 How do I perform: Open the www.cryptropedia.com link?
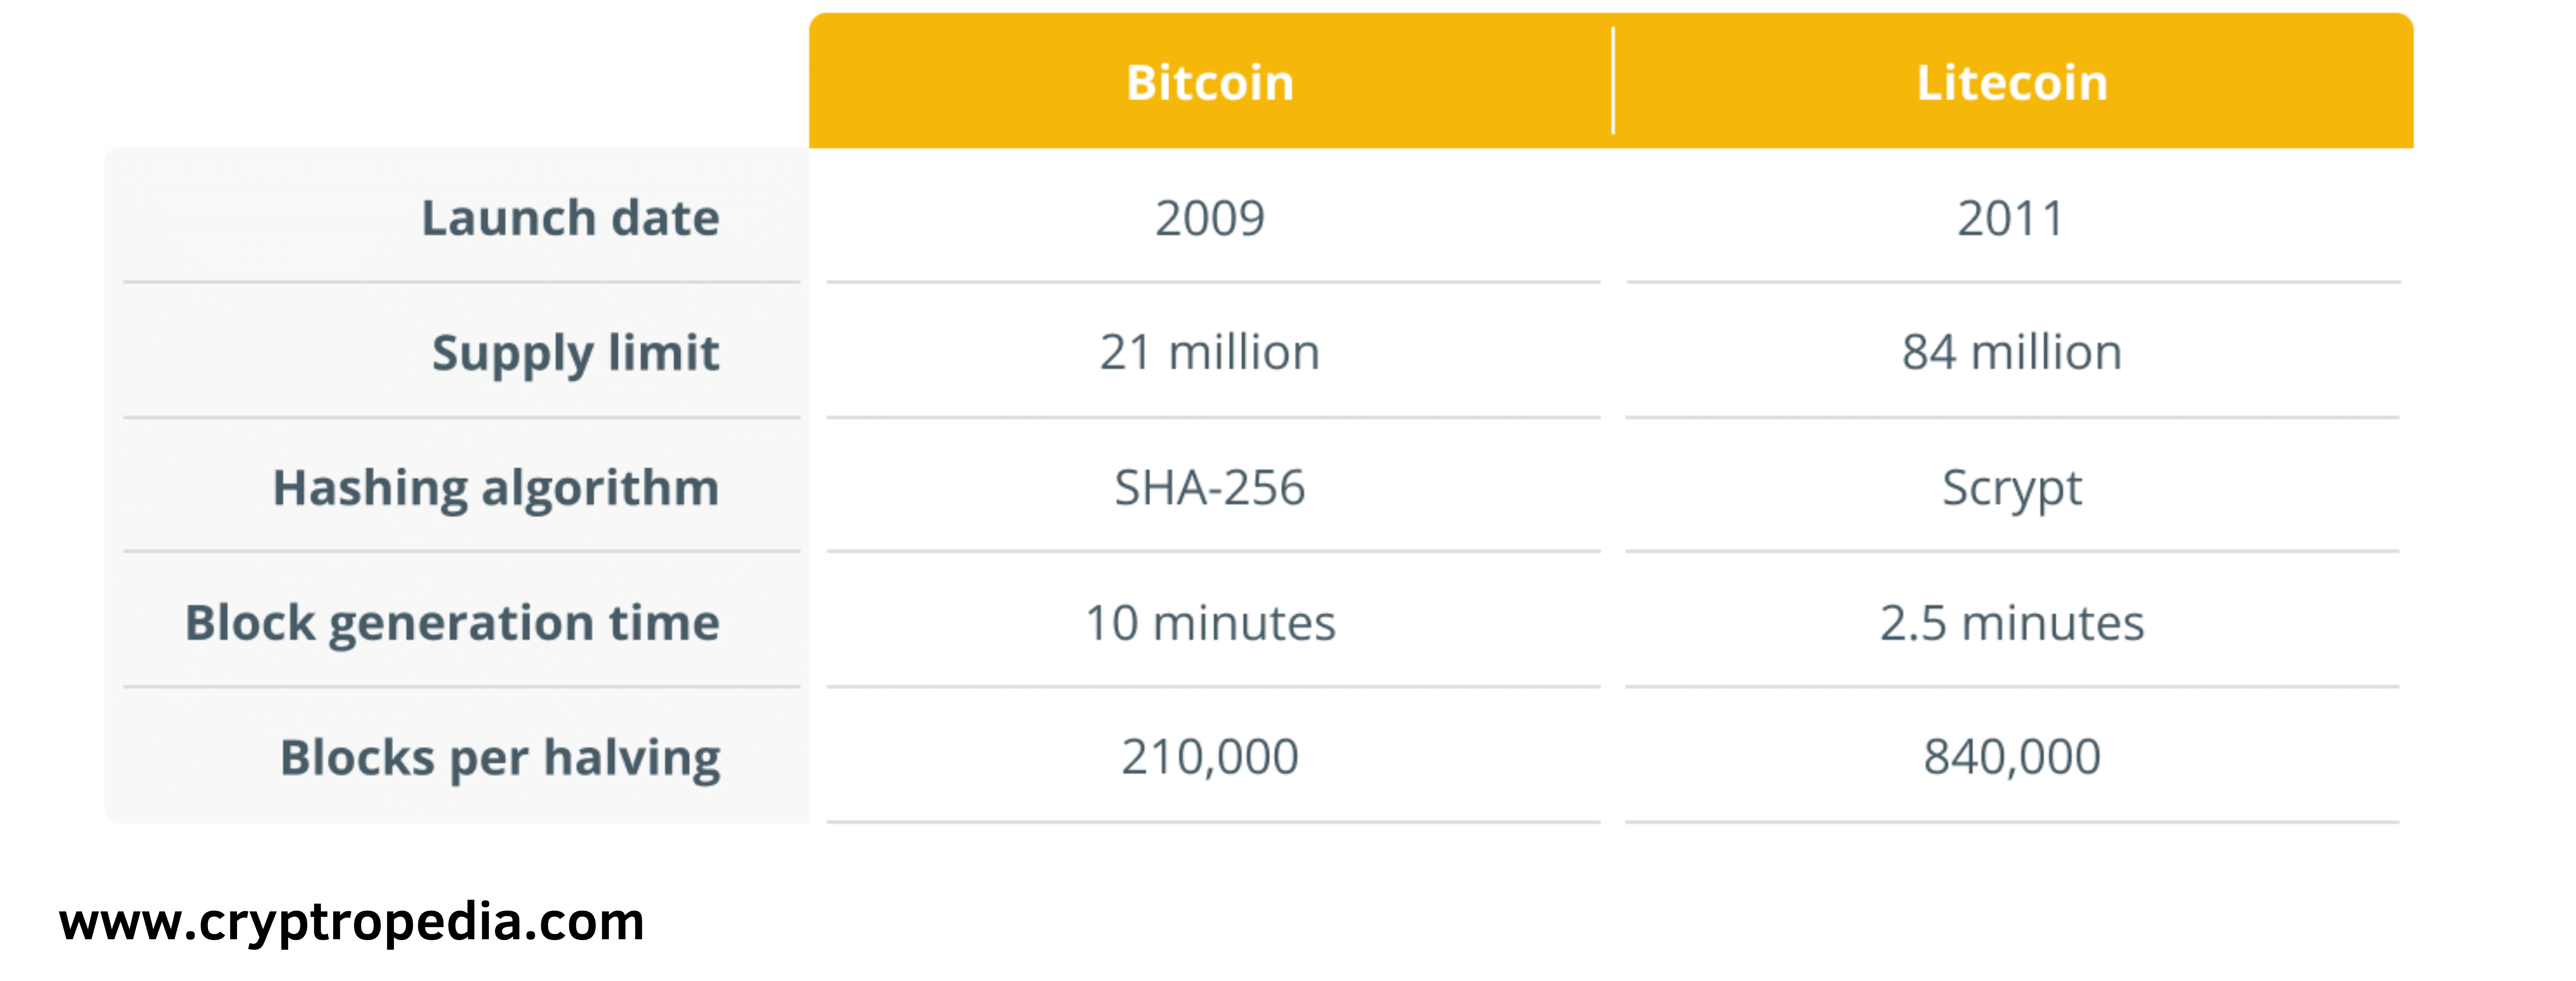tap(351, 921)
